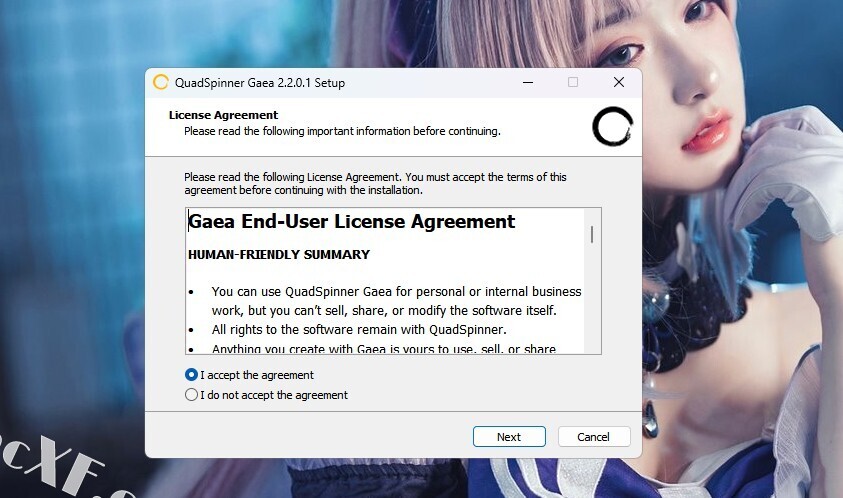Click the scrollbar track below the thumb

pos(592,298)
